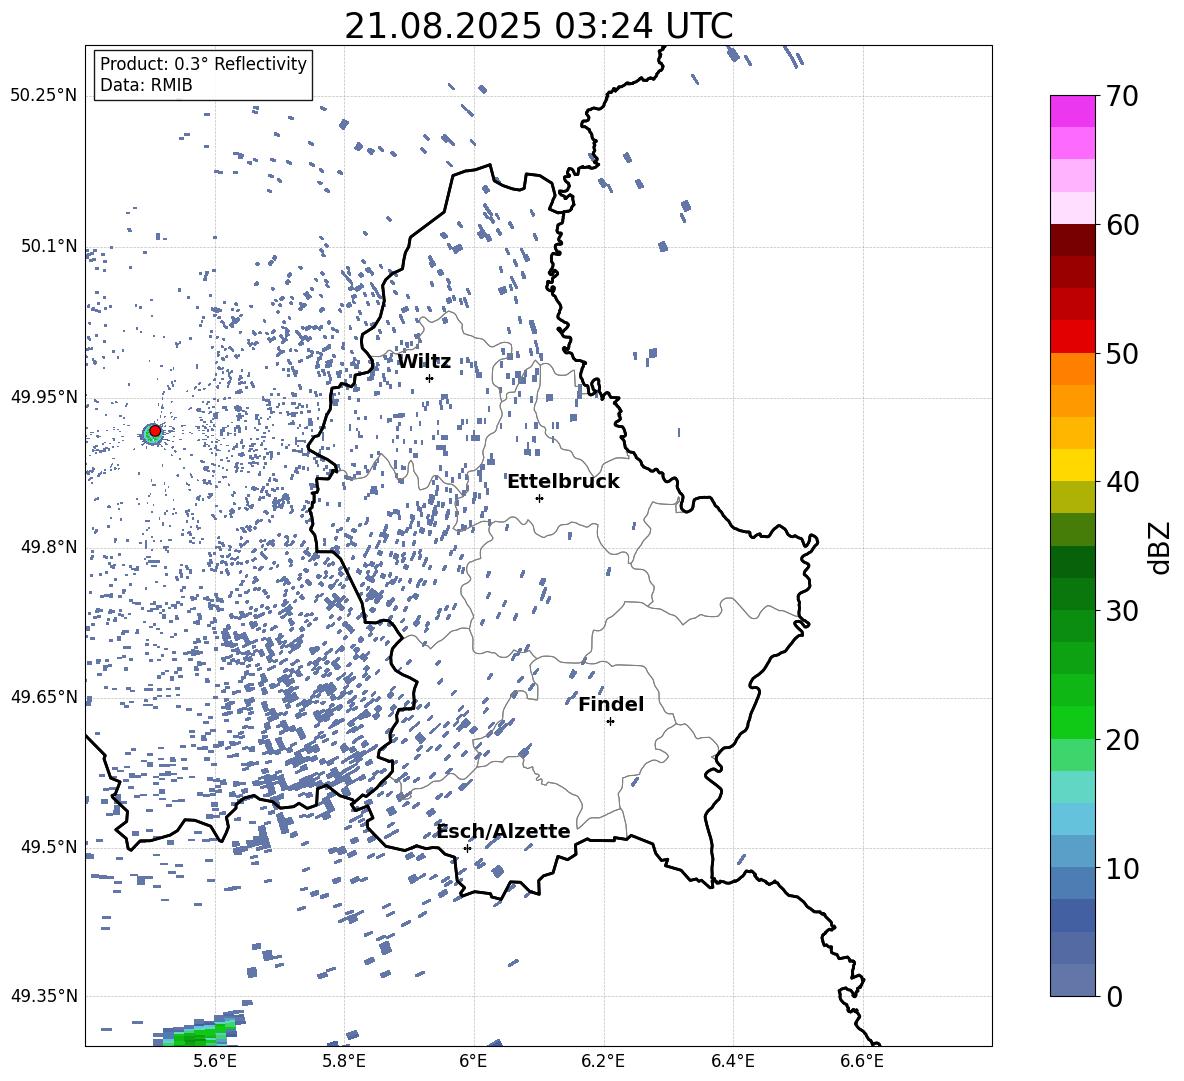1184x1081 pixels.
Task: Click the 6.6°E longitude label
Action: coord(862,1061)
